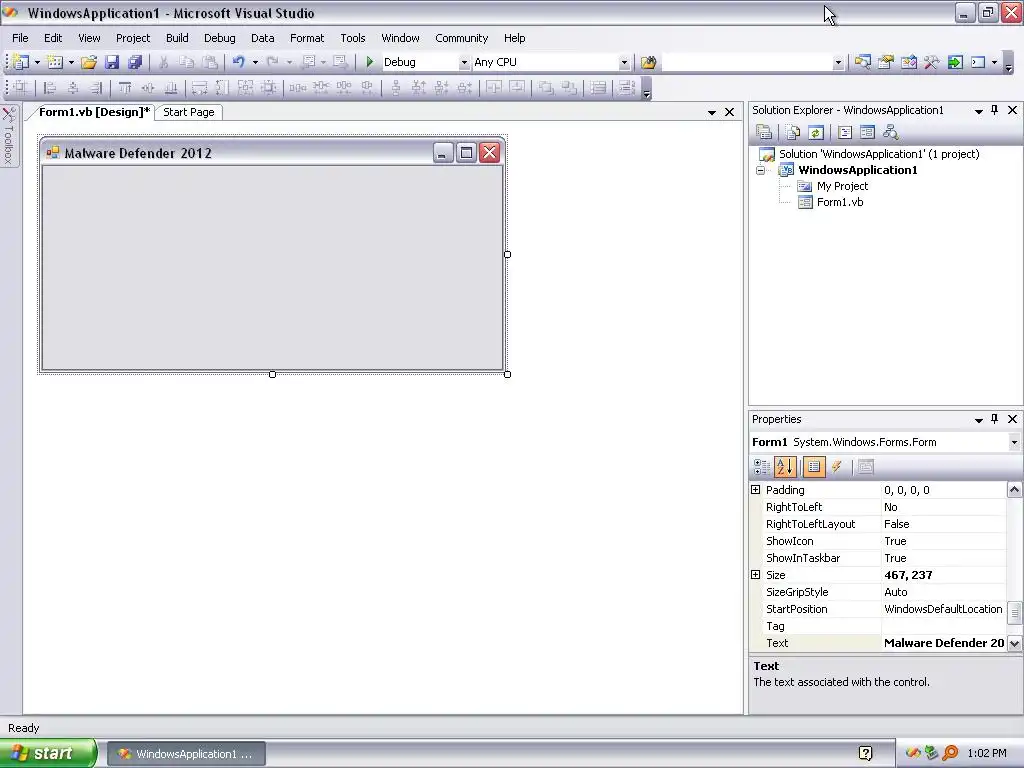
Task: Click View Code in the Solution Explorer toolbar
Action: pos(845,133)
